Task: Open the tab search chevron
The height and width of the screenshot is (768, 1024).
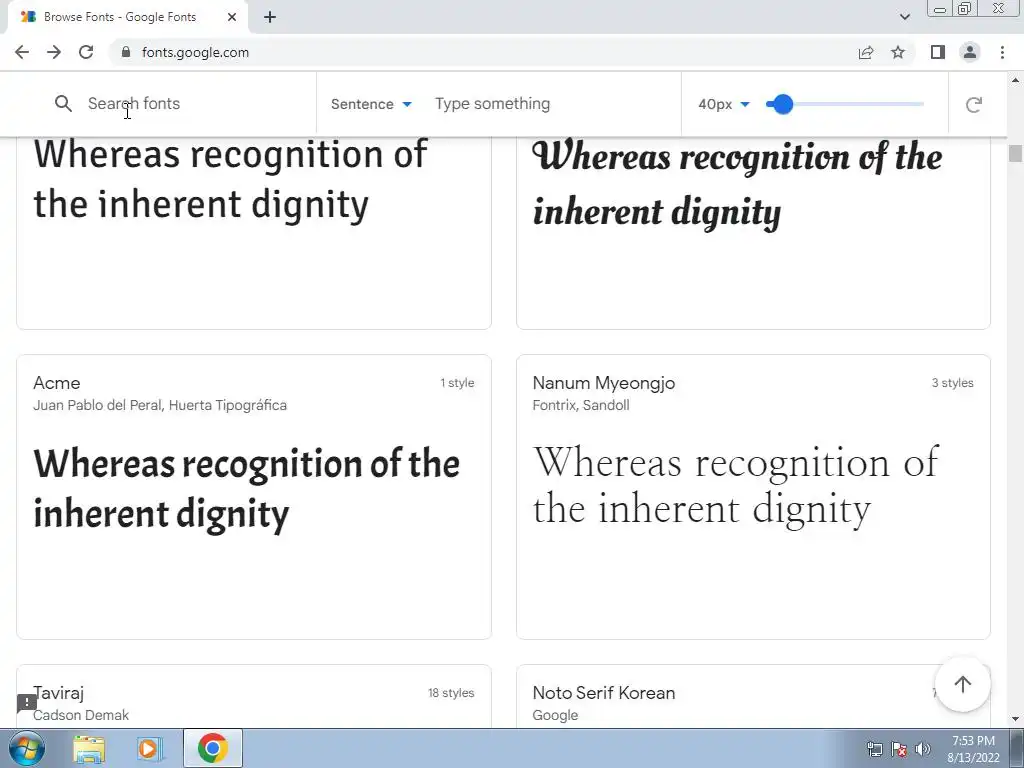Action: coord(904,17)
